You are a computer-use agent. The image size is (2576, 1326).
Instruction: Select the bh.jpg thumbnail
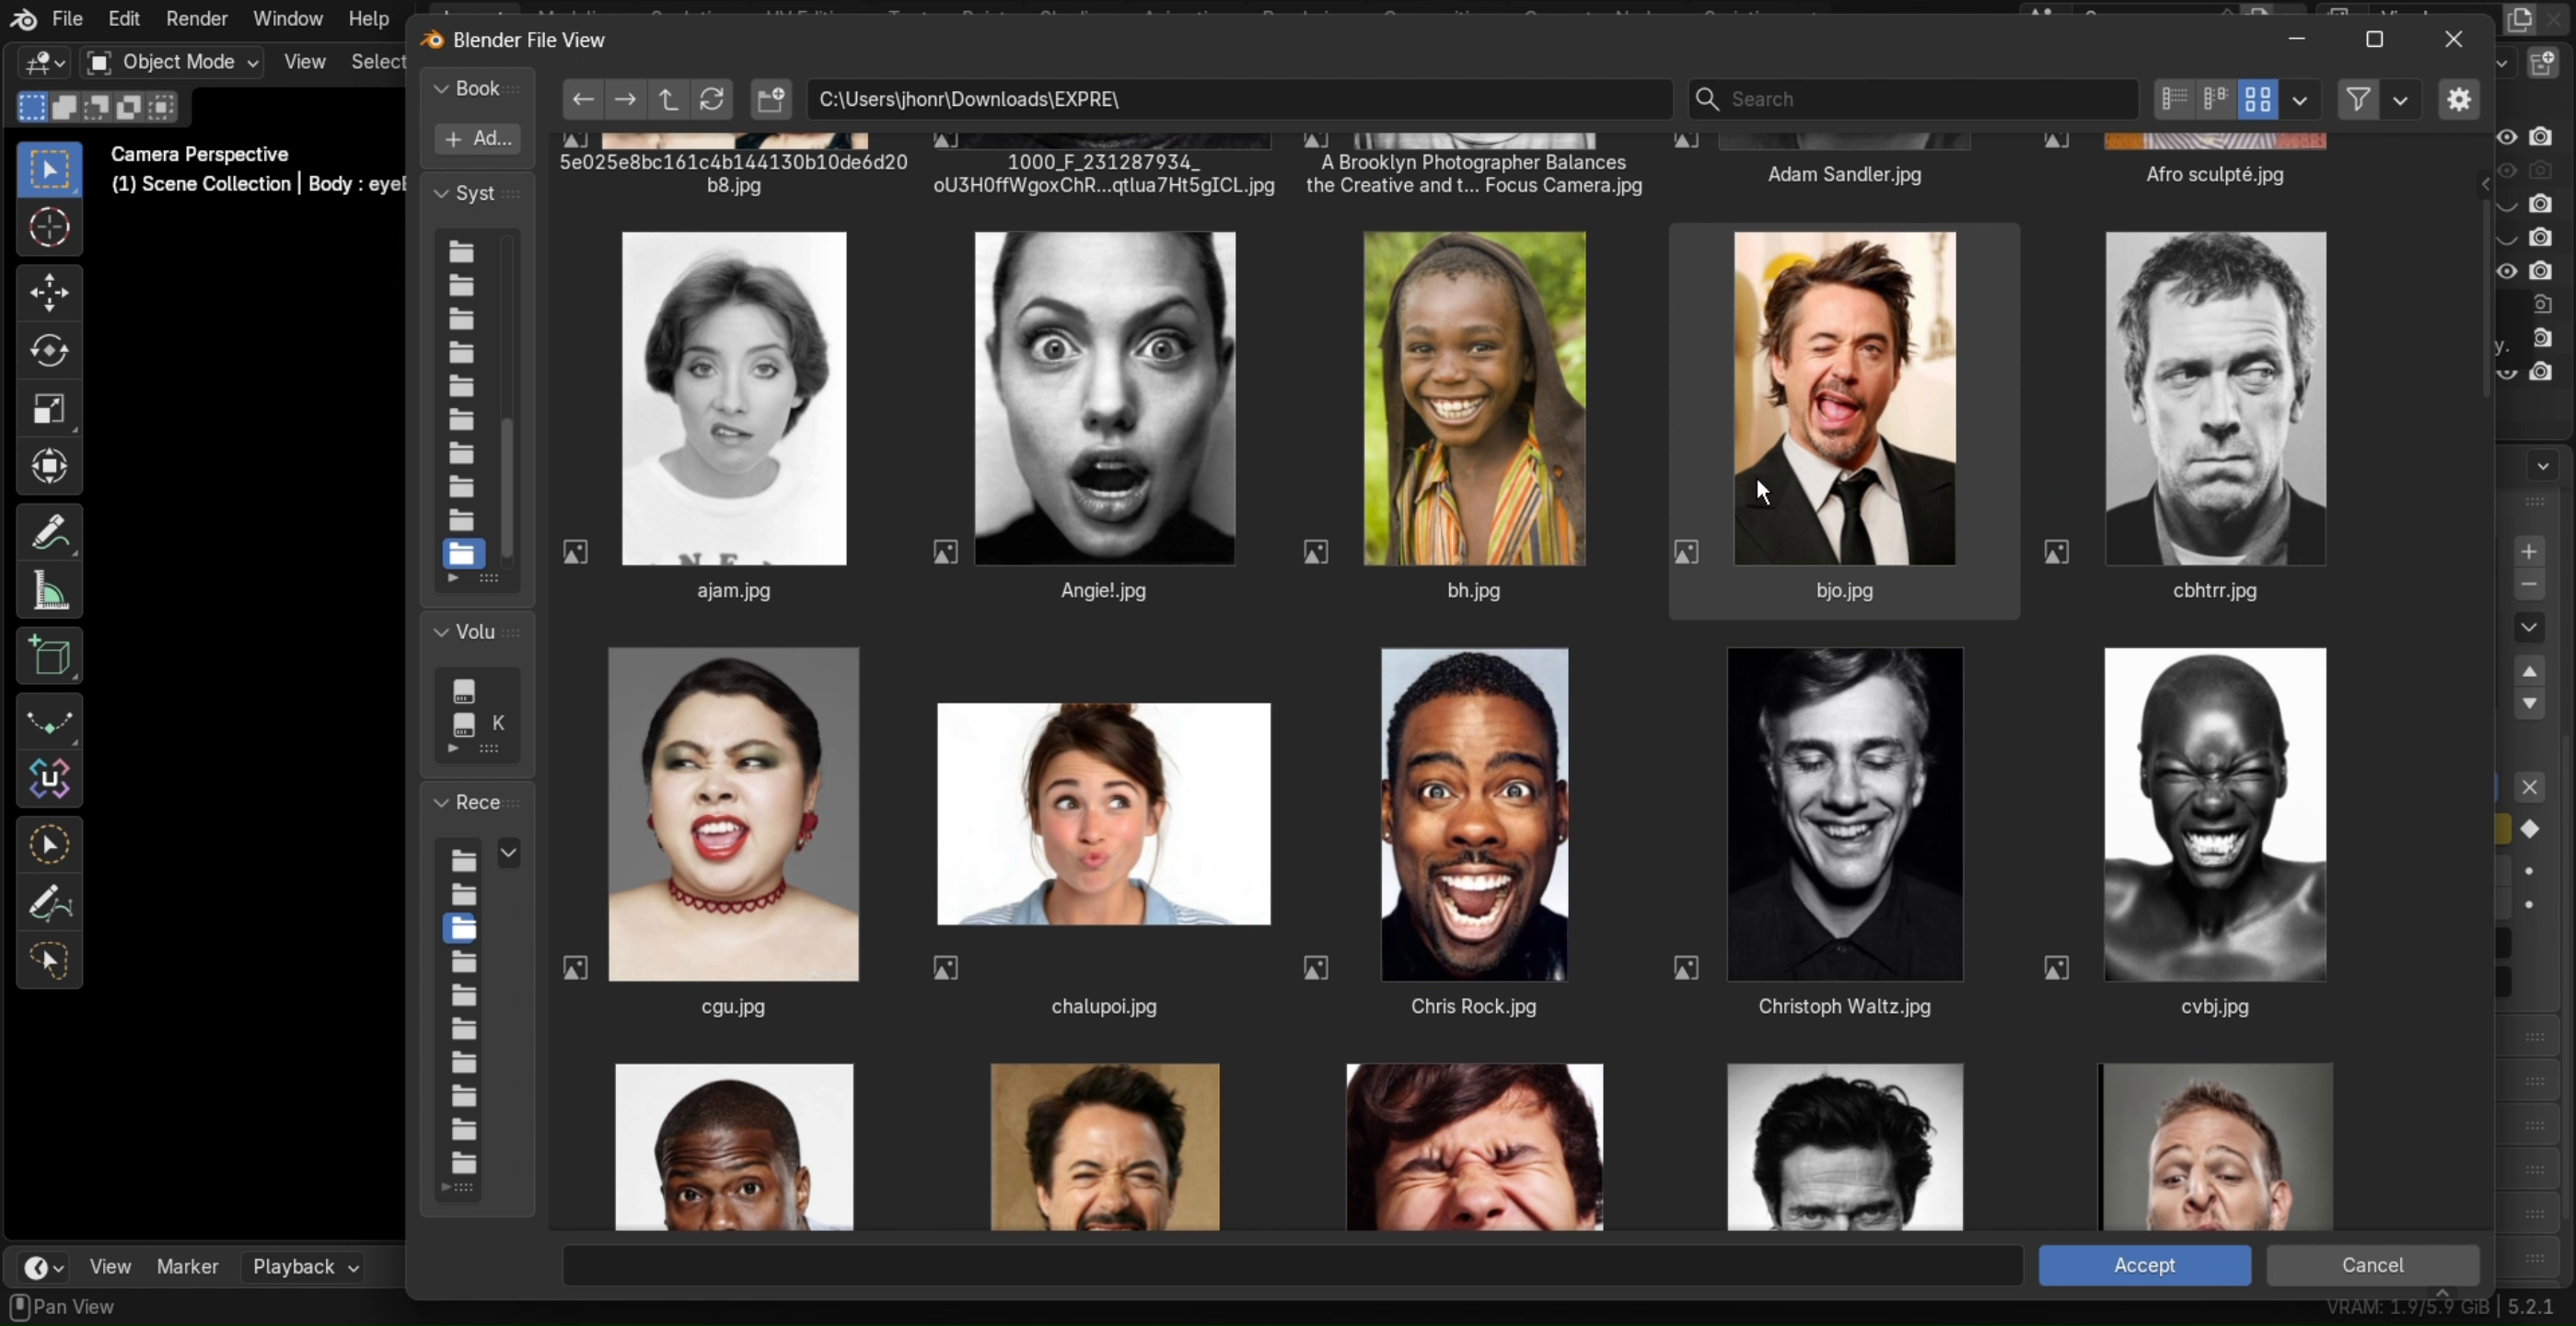pos(1475,399)
